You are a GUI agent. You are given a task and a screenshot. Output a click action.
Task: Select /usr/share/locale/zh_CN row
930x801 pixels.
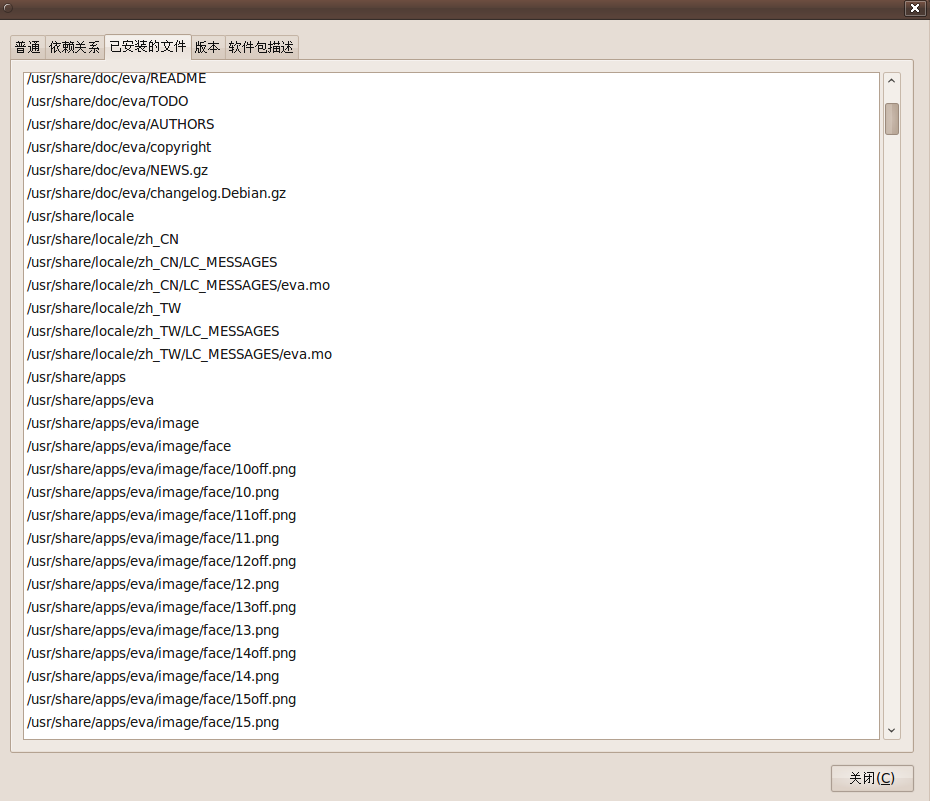(451, 240)
